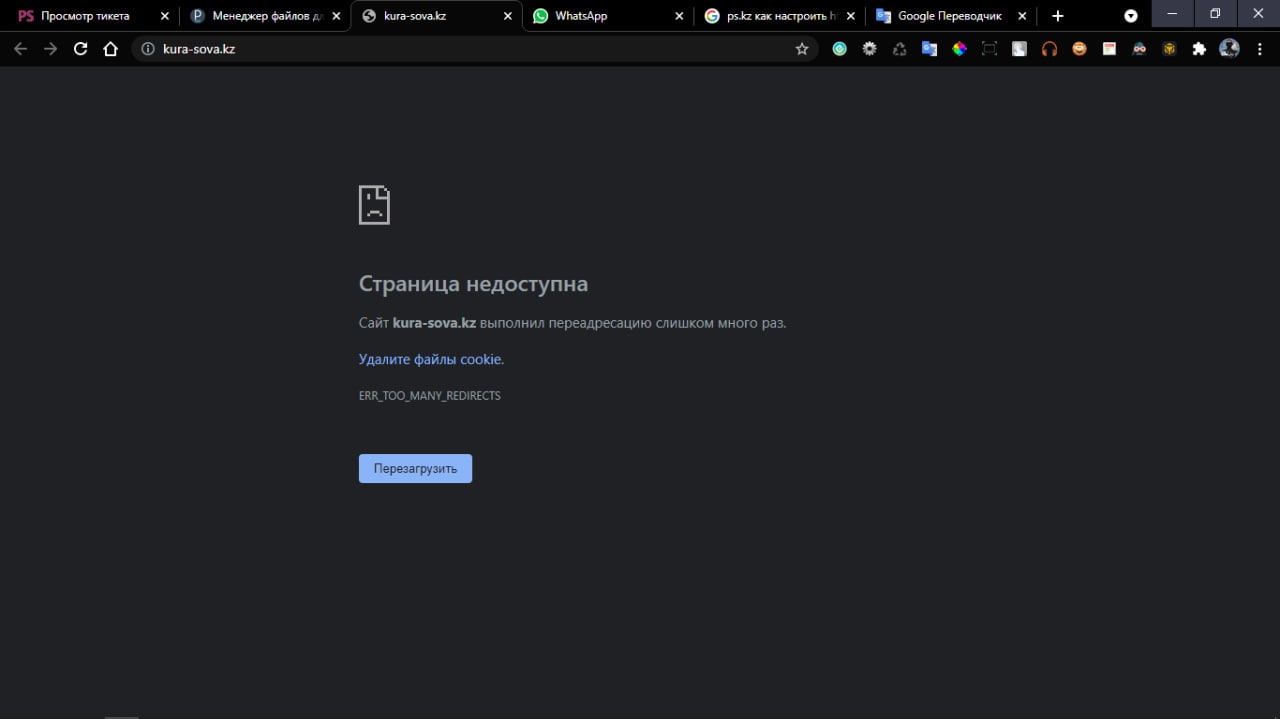
Task: Go back to the previous page
Action: 21,48
